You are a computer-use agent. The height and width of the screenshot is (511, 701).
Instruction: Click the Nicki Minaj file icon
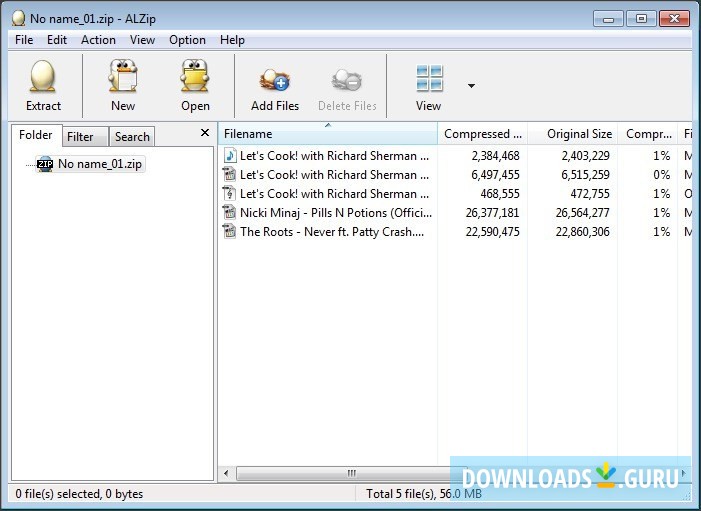tap(229, 212)
